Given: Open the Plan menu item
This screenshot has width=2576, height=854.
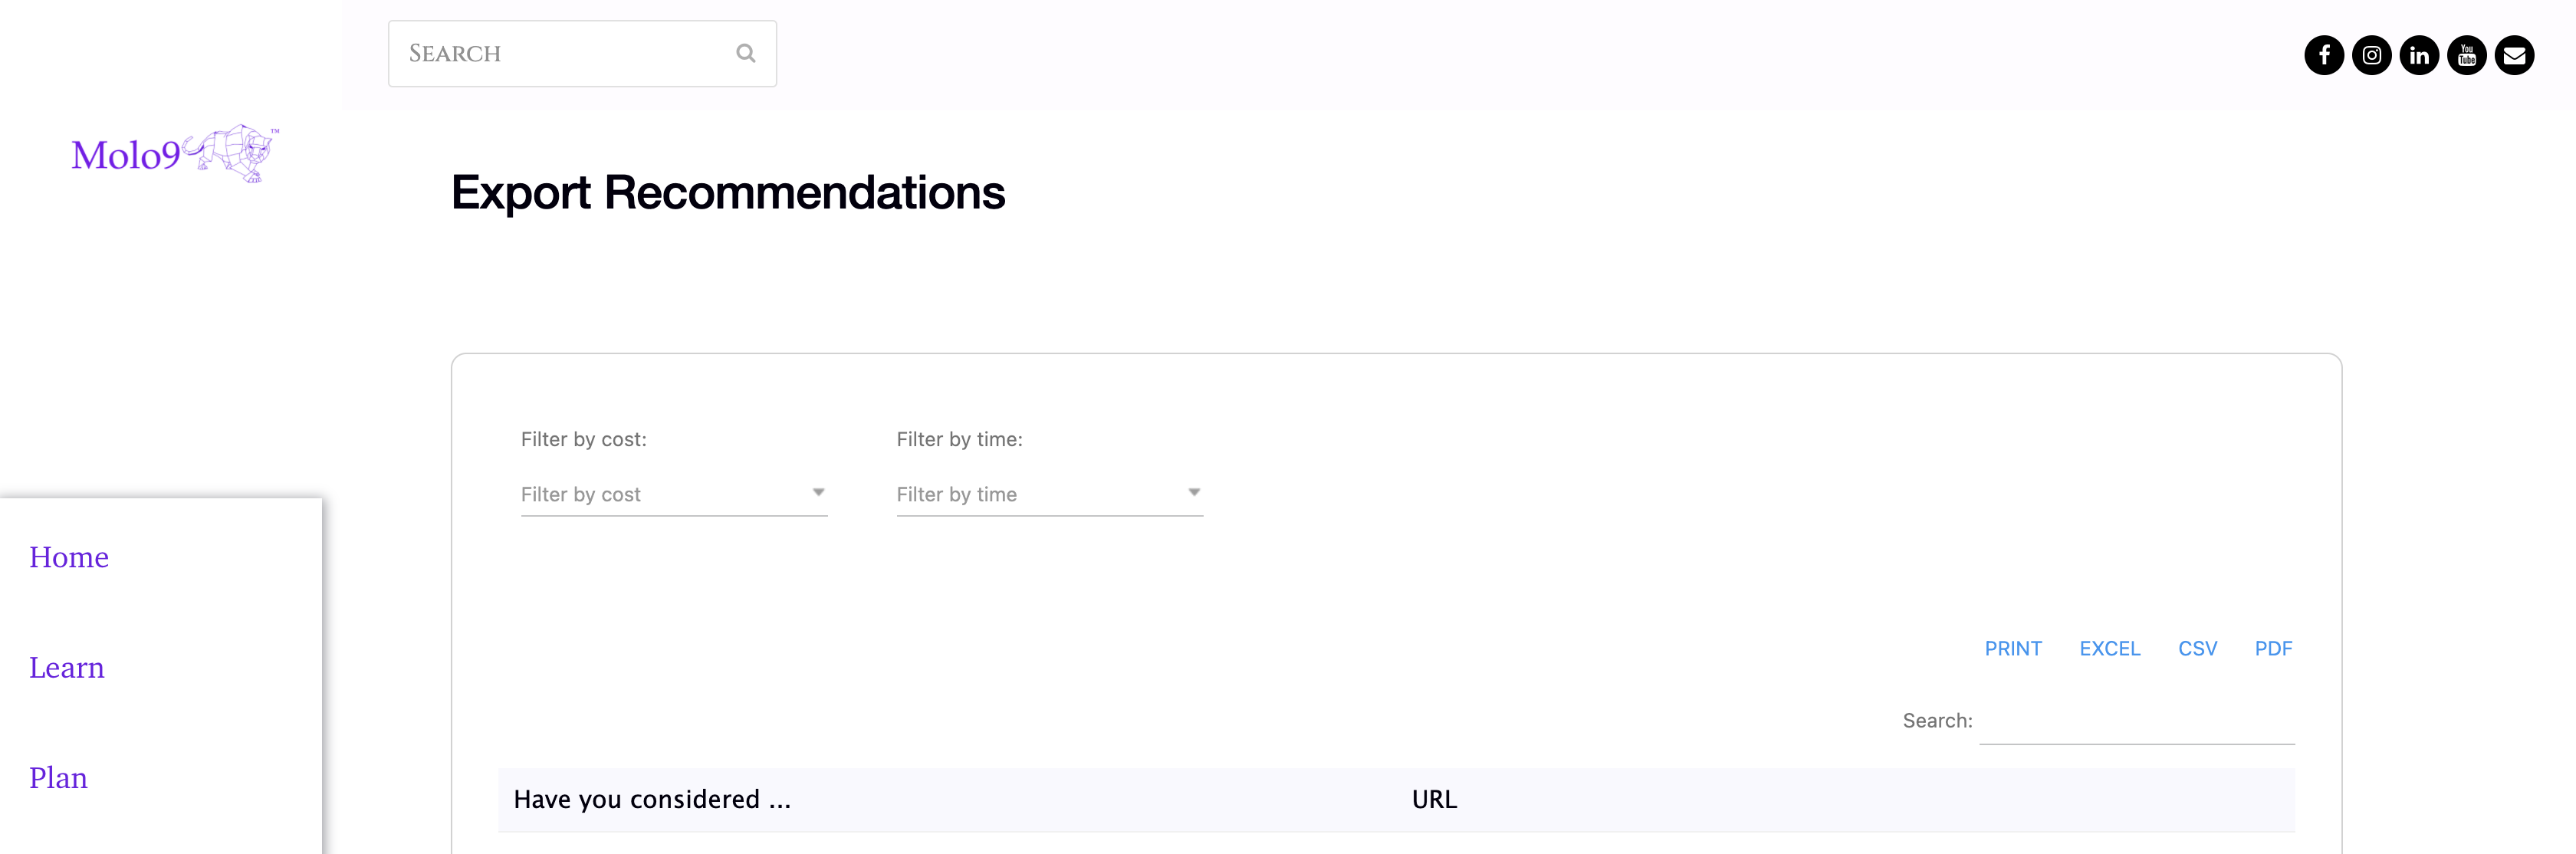Looking at the screenshot, I should point(58,777).
